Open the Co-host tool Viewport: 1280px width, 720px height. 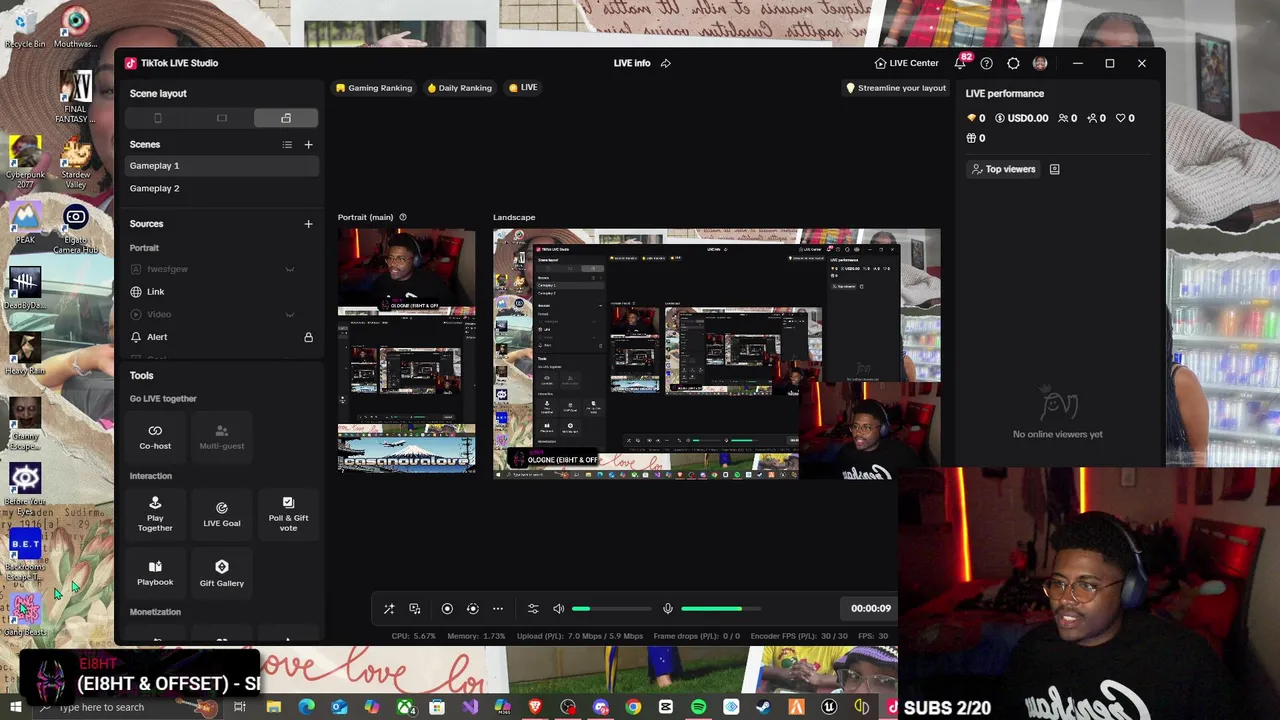(155, 437)
